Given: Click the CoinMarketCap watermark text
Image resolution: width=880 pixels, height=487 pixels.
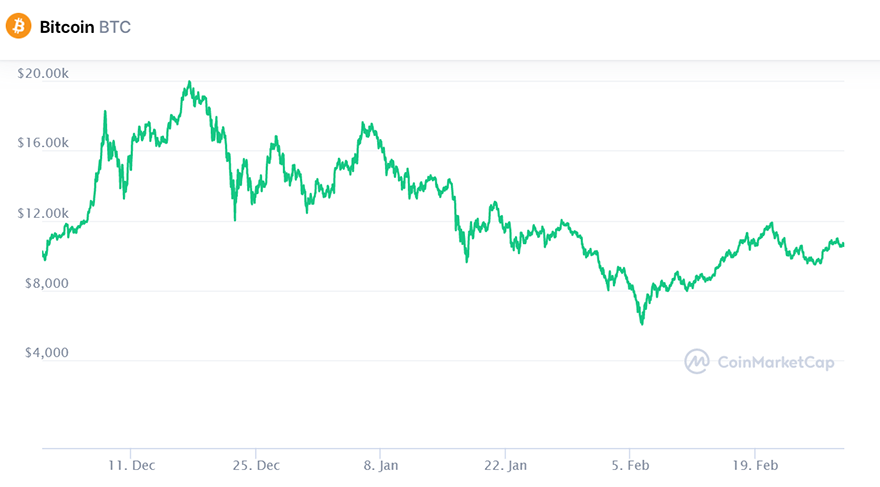Looking at the screenshot, I should (776, 362).
